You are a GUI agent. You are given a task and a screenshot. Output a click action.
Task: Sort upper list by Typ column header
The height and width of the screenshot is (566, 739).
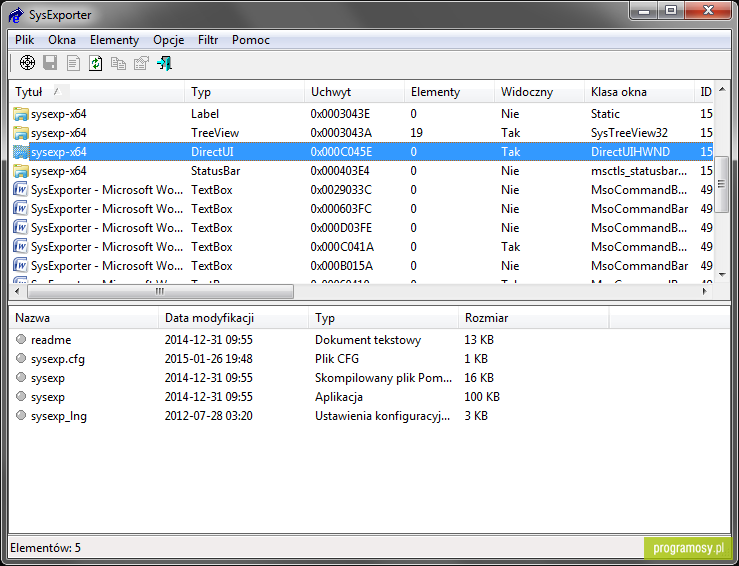(244, 92)
